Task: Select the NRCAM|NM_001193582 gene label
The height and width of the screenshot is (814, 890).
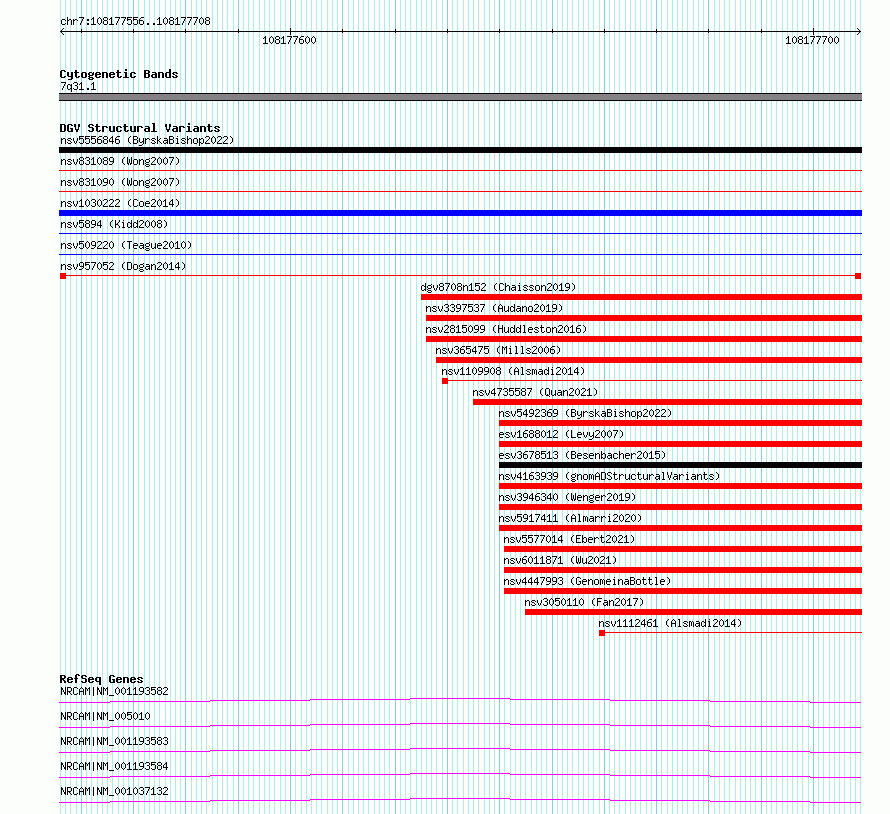Action: [114, 691]
